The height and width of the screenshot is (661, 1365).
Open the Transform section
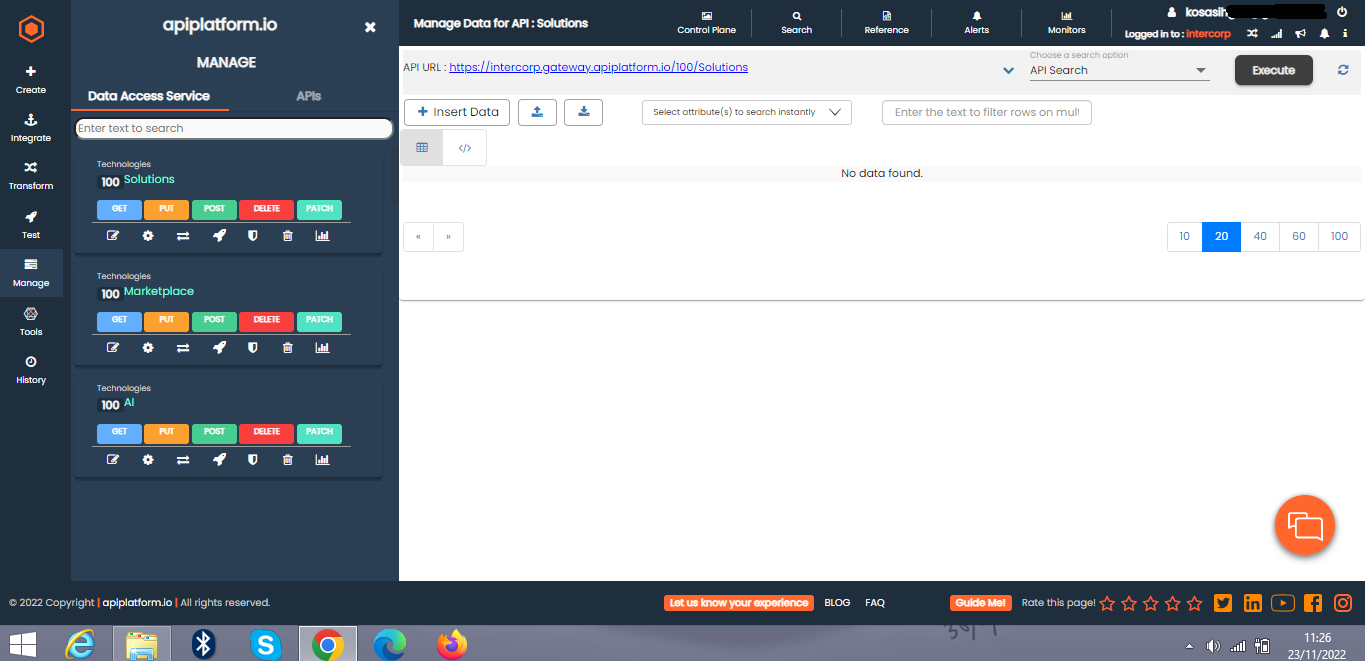tap(31, 176)
